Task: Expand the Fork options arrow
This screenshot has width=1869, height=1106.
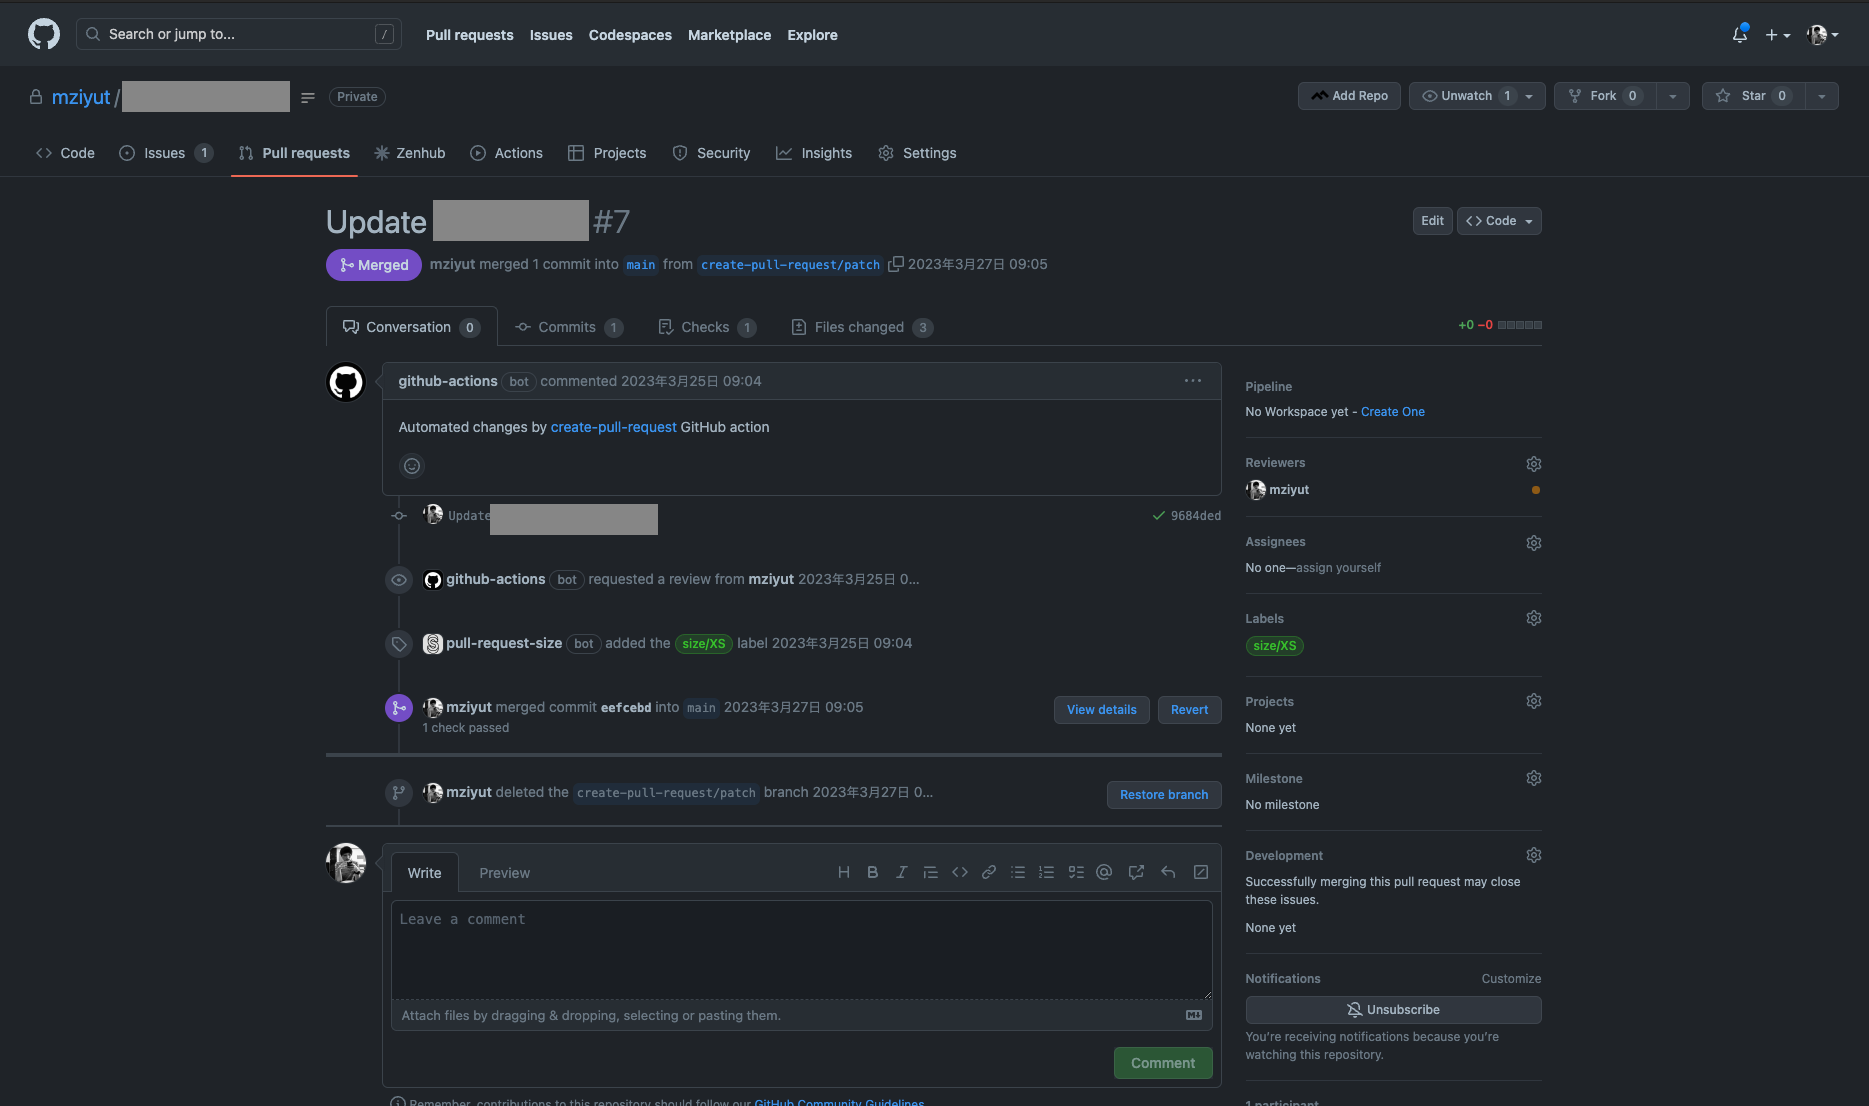Action: click(1673, 96)
